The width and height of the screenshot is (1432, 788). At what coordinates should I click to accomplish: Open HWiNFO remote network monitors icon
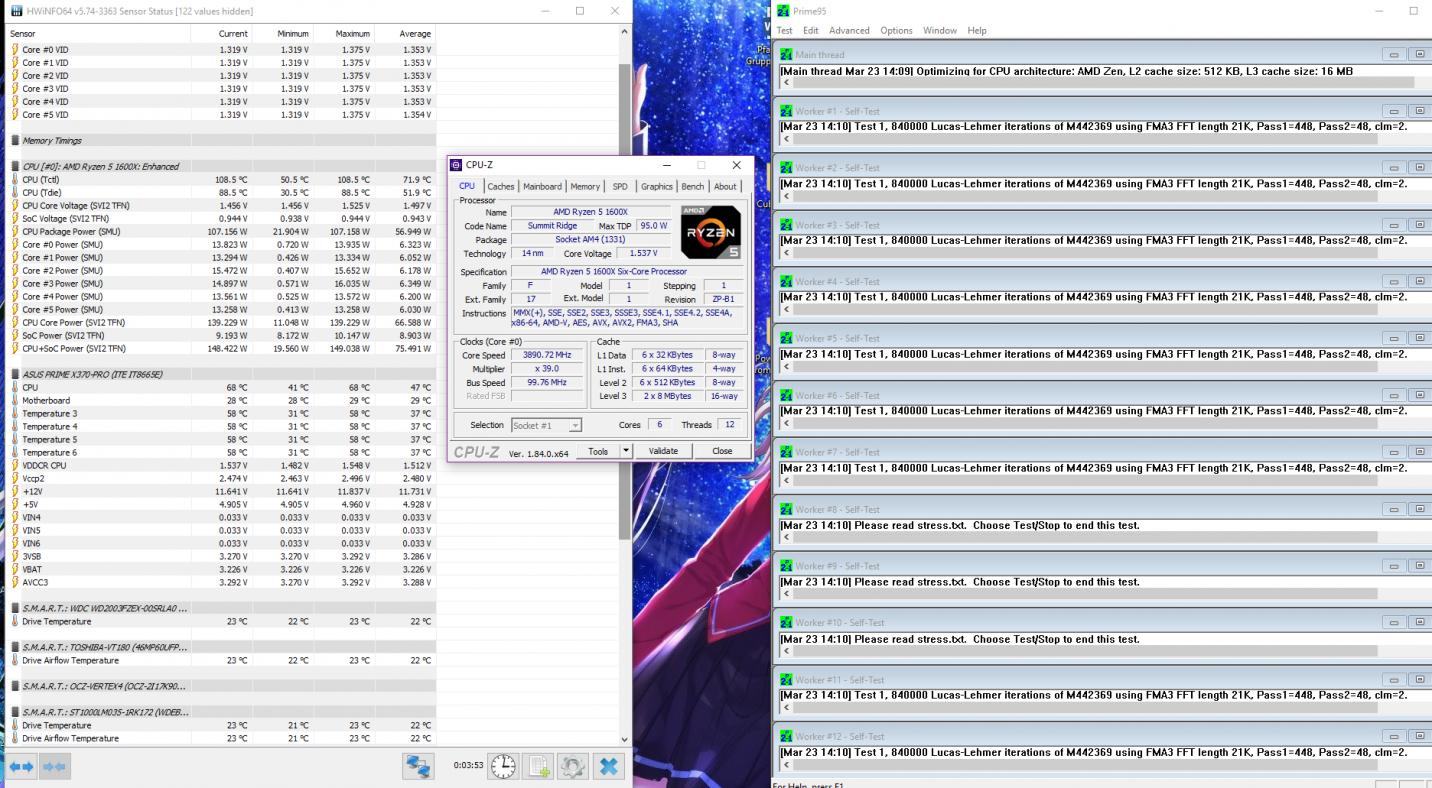pos(418,766)
